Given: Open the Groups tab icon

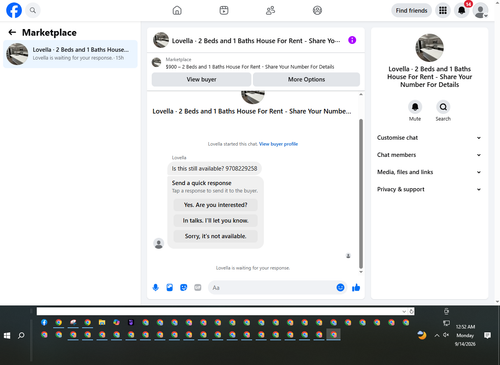Looking at the screenshot, I should pyautogui.click(x=317, y=11).
